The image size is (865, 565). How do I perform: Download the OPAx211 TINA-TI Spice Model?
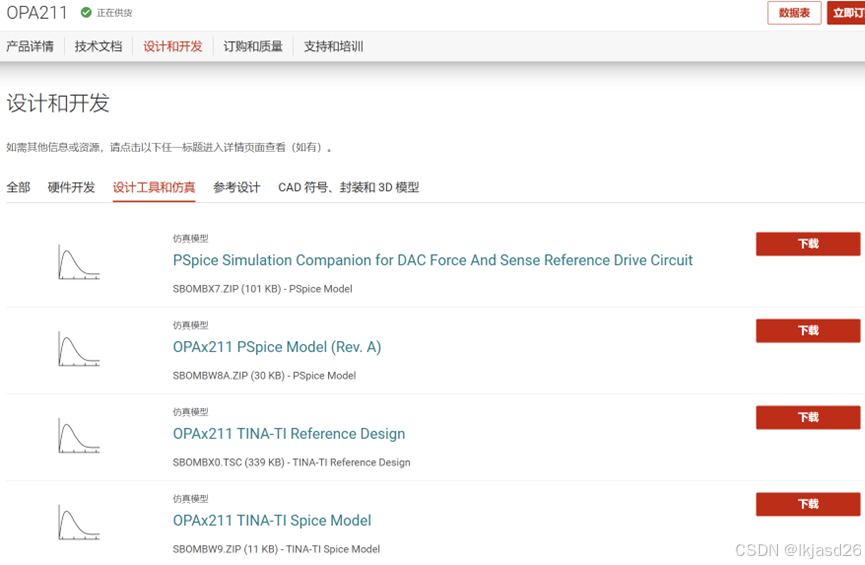point(808,504)
